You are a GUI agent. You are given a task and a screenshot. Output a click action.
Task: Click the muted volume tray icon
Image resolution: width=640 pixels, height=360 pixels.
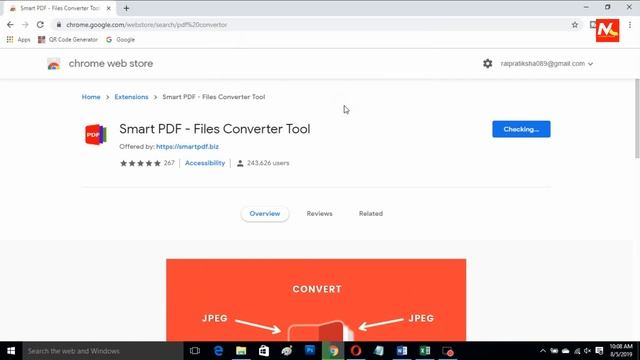(x=587, y=351)
